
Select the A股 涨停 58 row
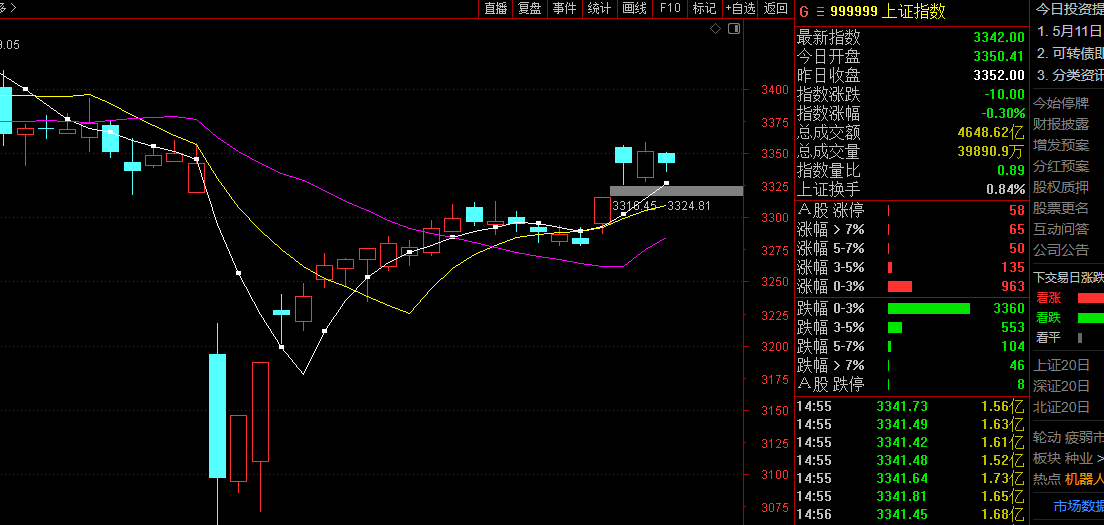pyautogui.click(x=911, y=210)
